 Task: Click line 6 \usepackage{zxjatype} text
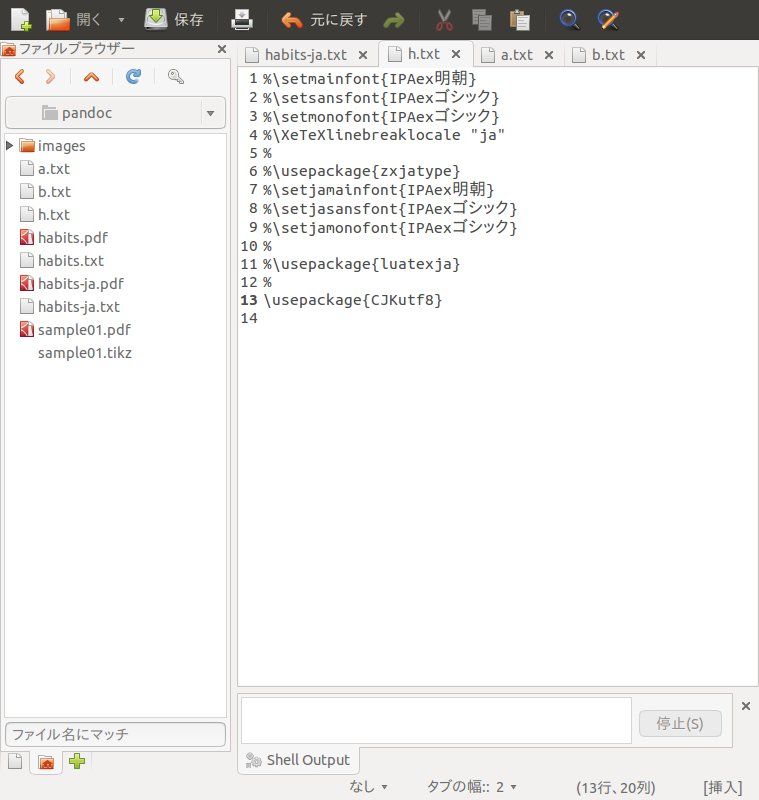point(362,171)
